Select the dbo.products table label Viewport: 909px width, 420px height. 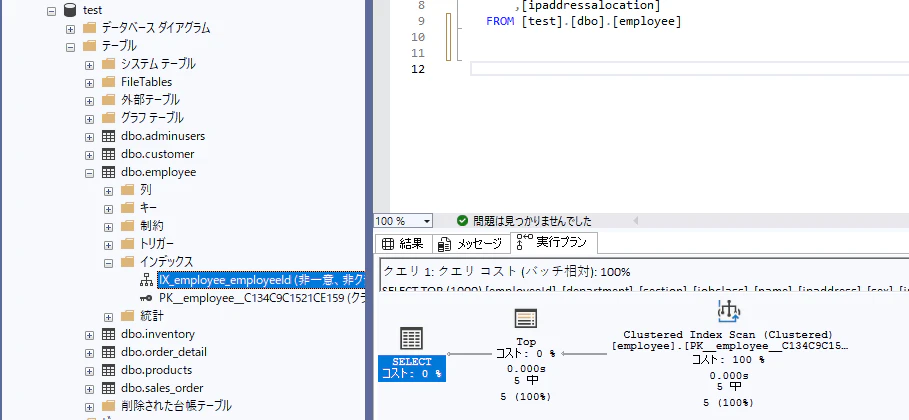[157, 370]
